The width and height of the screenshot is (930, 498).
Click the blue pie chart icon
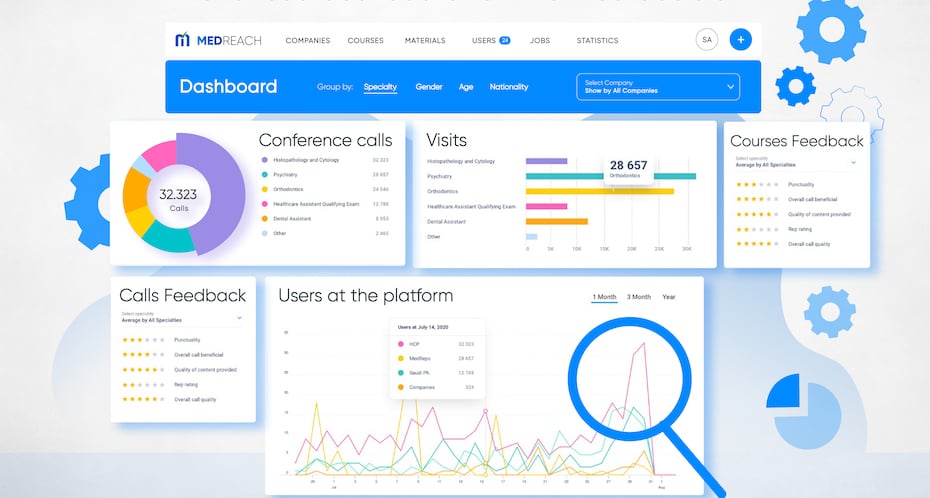806,409
